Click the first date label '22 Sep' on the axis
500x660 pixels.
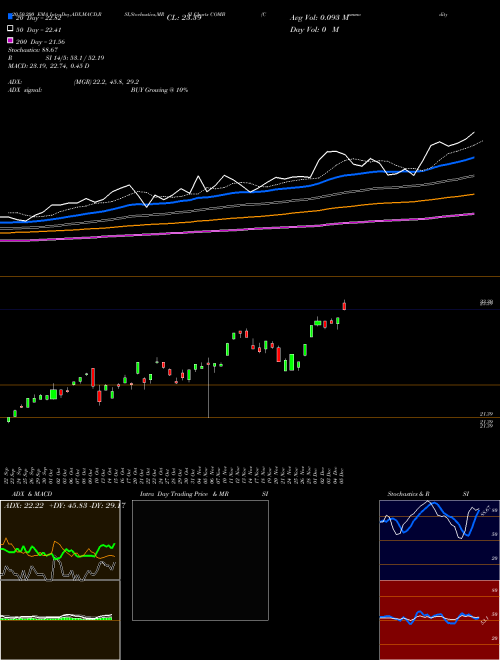7,475
